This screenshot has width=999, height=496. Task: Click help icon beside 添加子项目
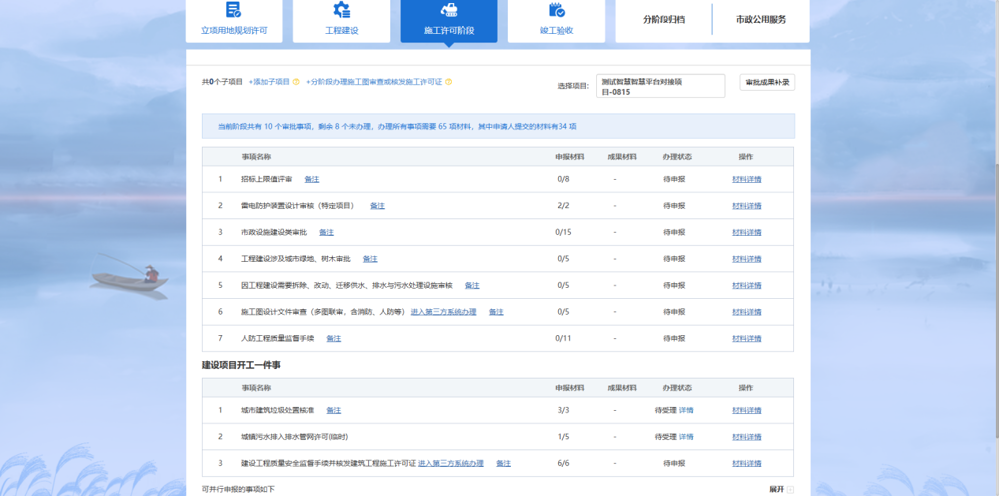point(295,82)
